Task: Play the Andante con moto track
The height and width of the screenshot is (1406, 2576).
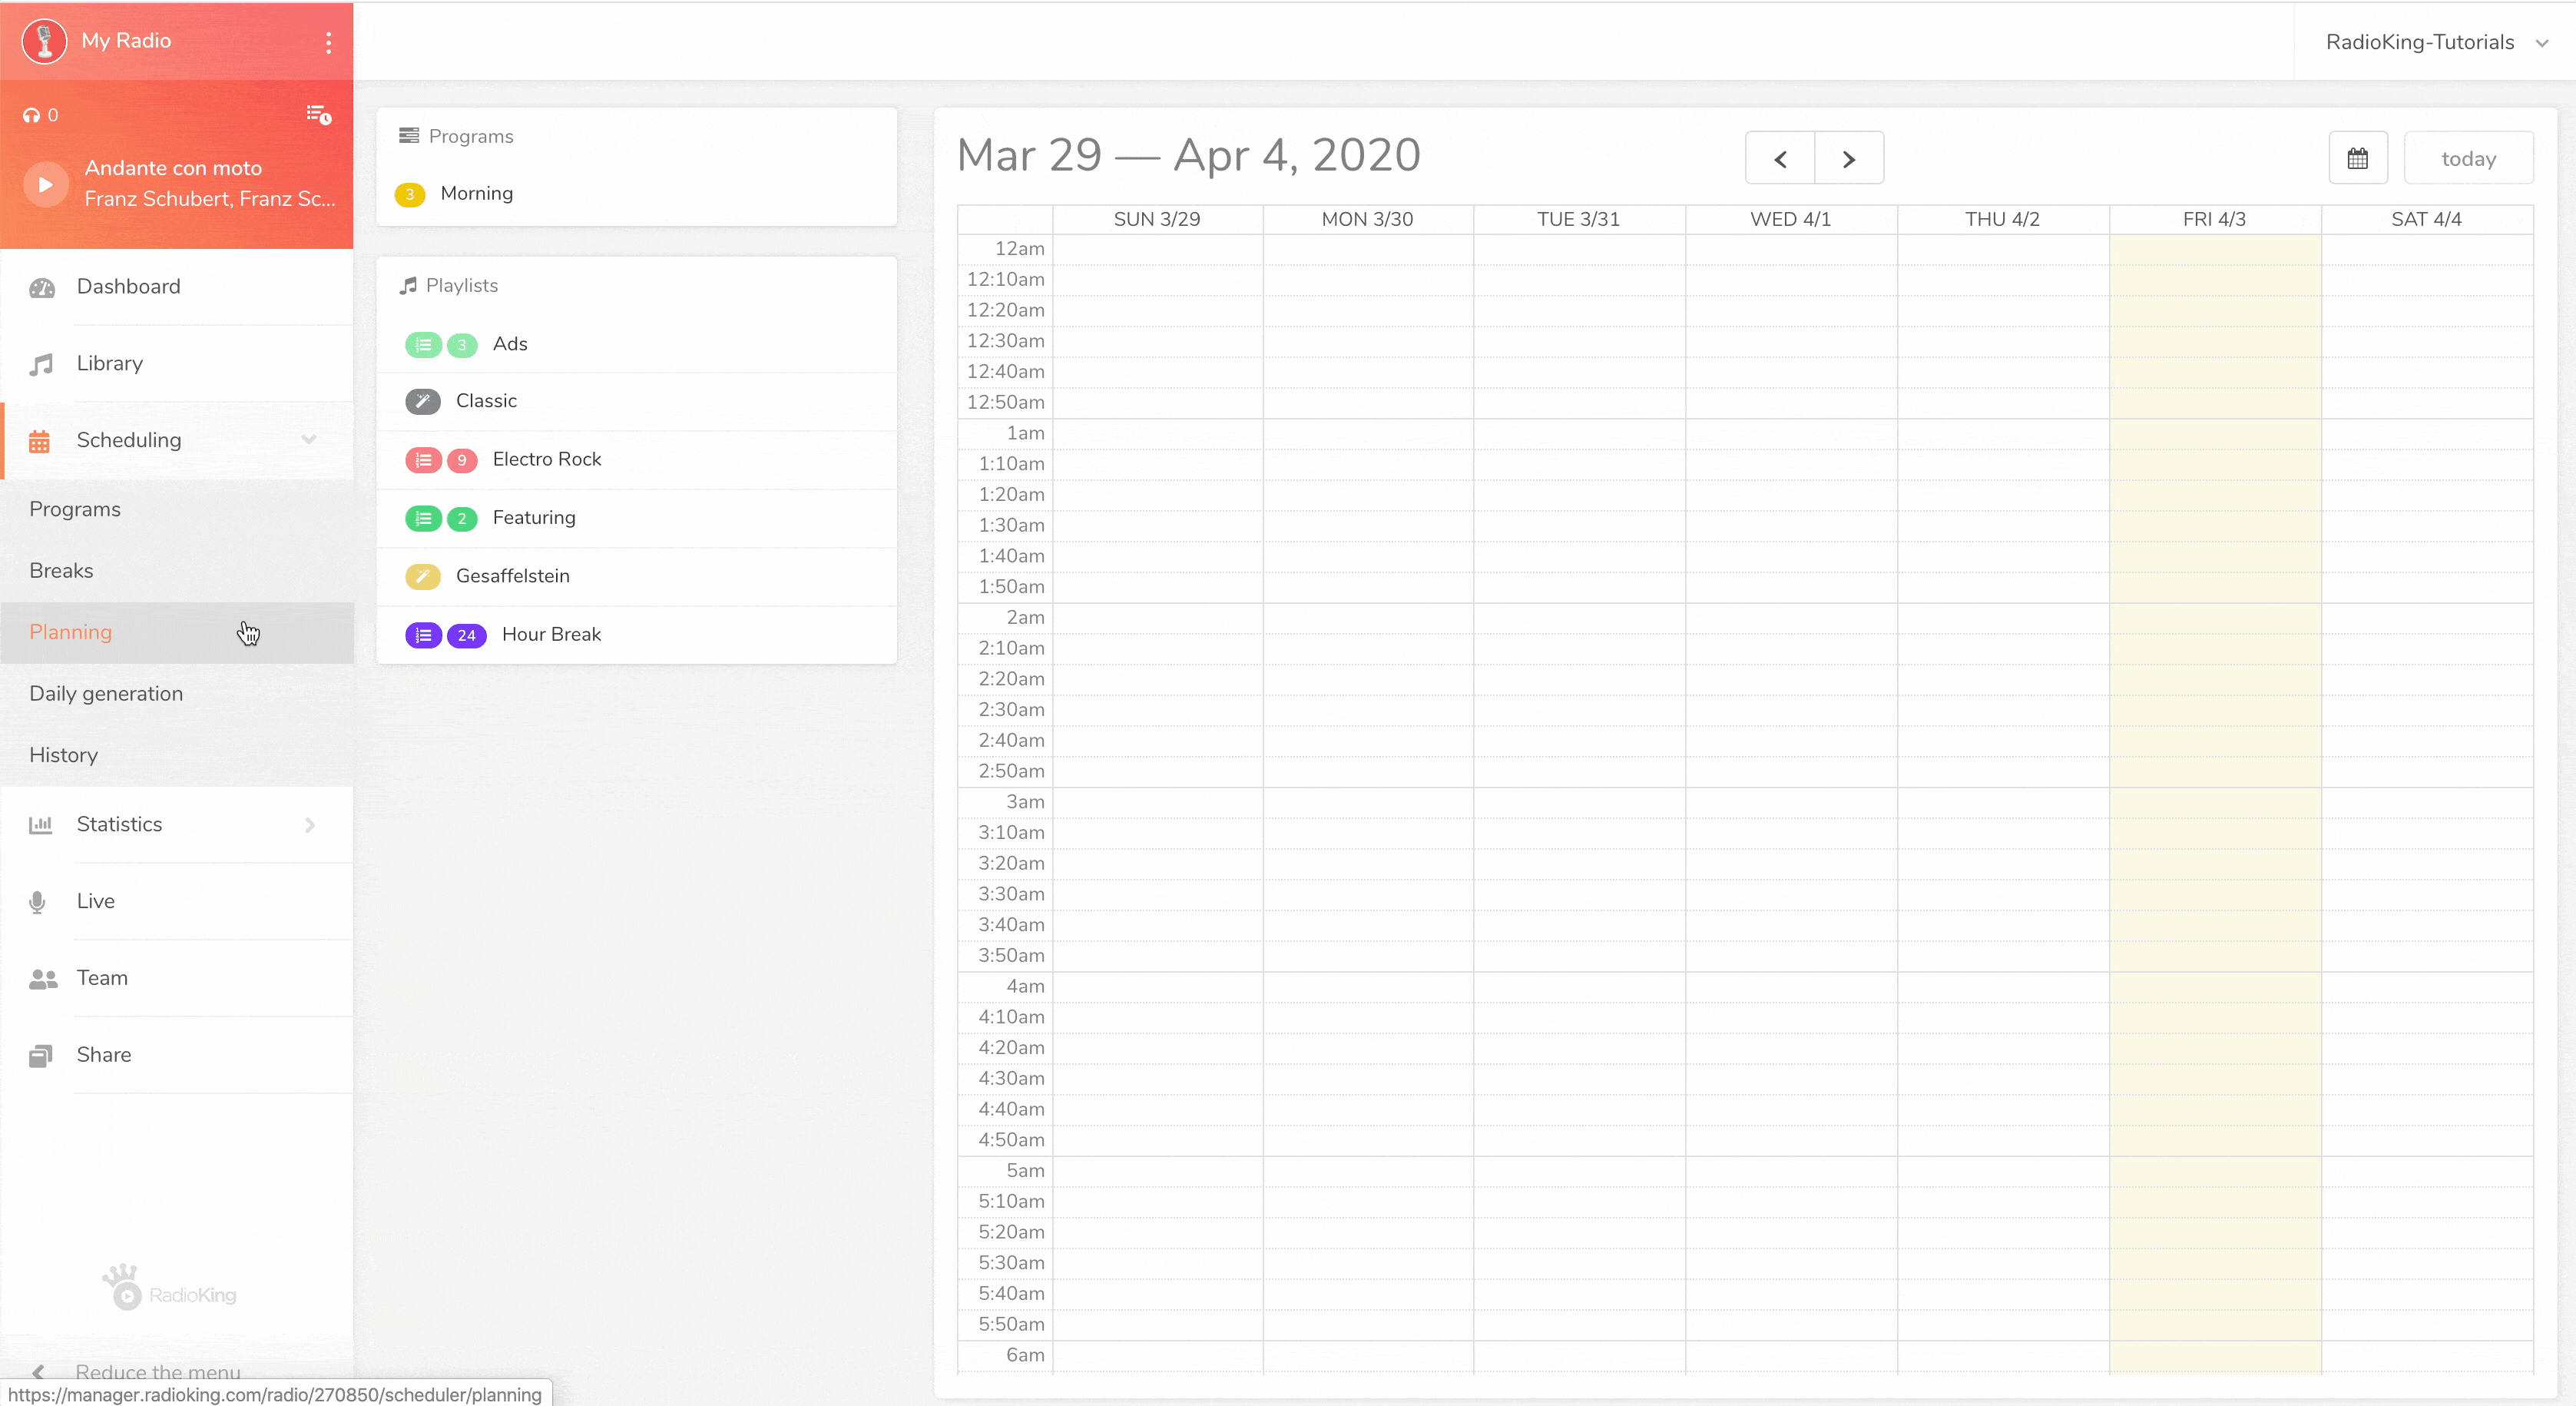Action: tap(45, 184)
